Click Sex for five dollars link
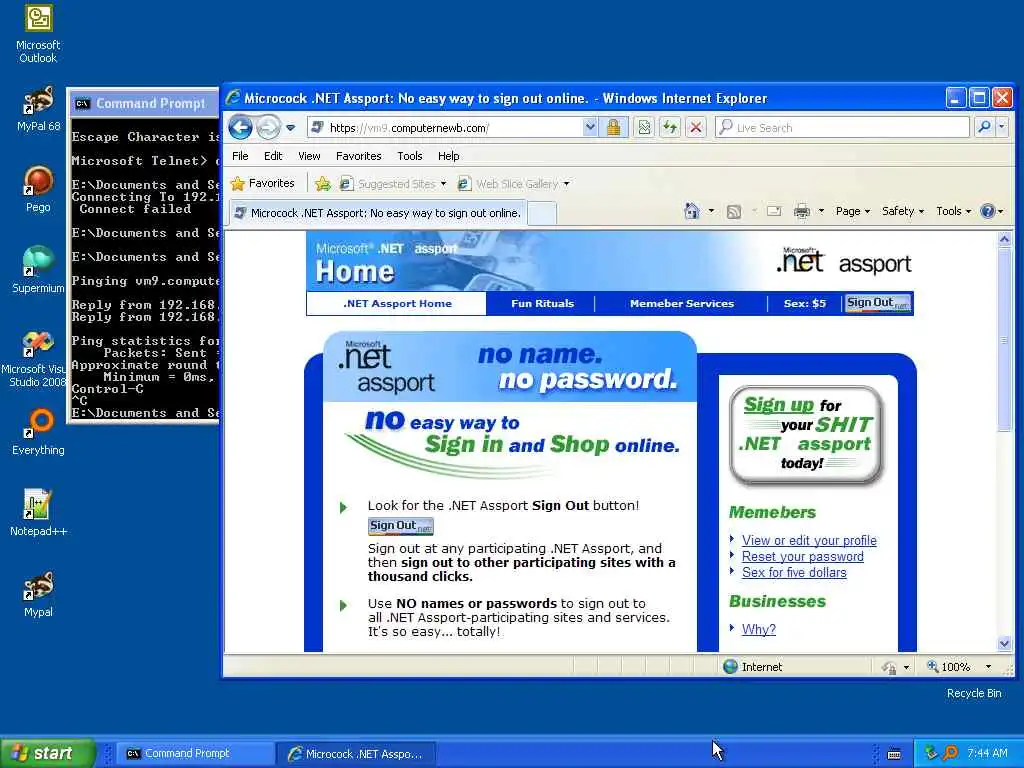1024x768 pixels. [794, 572]
